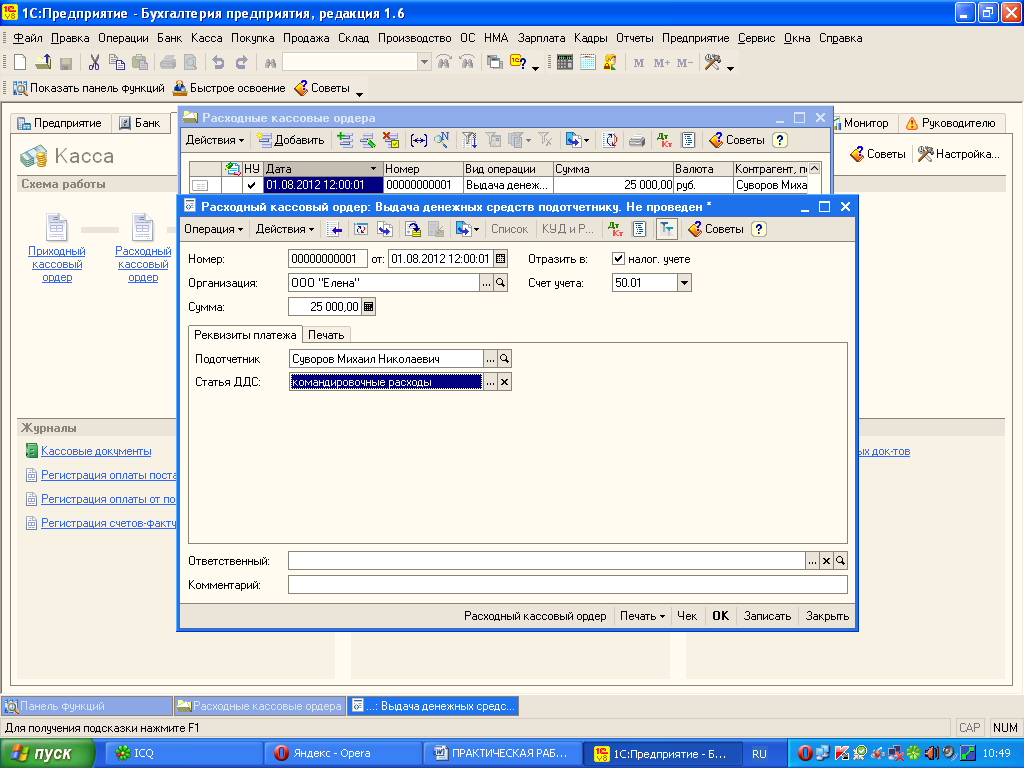1024x768 pixels.
Task: Click the fill-and-post icon in order form toolbar
Action: (x=413, y=229)
